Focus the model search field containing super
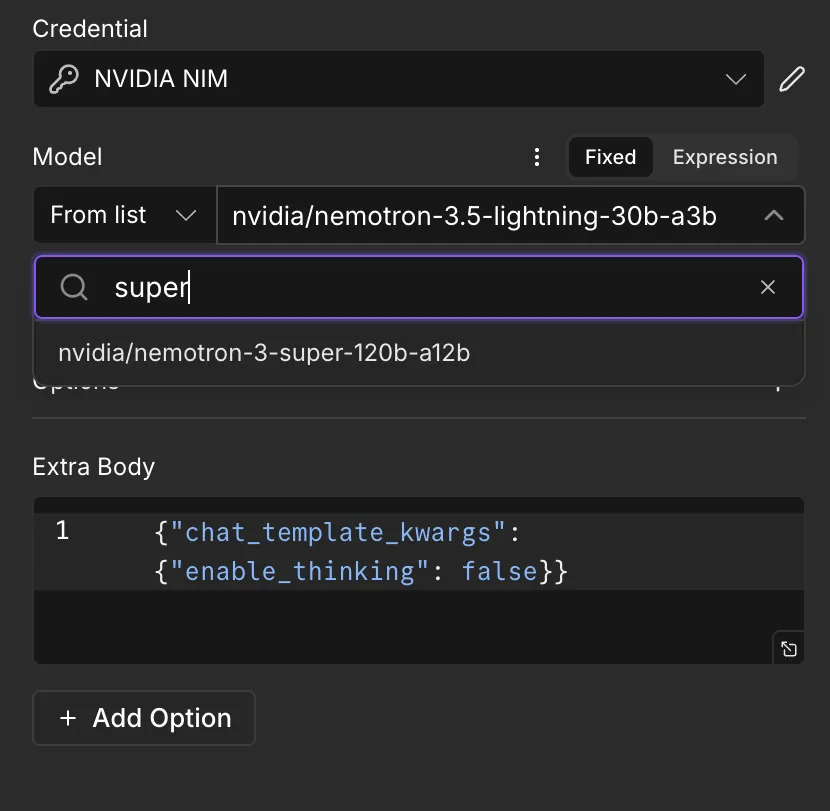 point(419,287)
